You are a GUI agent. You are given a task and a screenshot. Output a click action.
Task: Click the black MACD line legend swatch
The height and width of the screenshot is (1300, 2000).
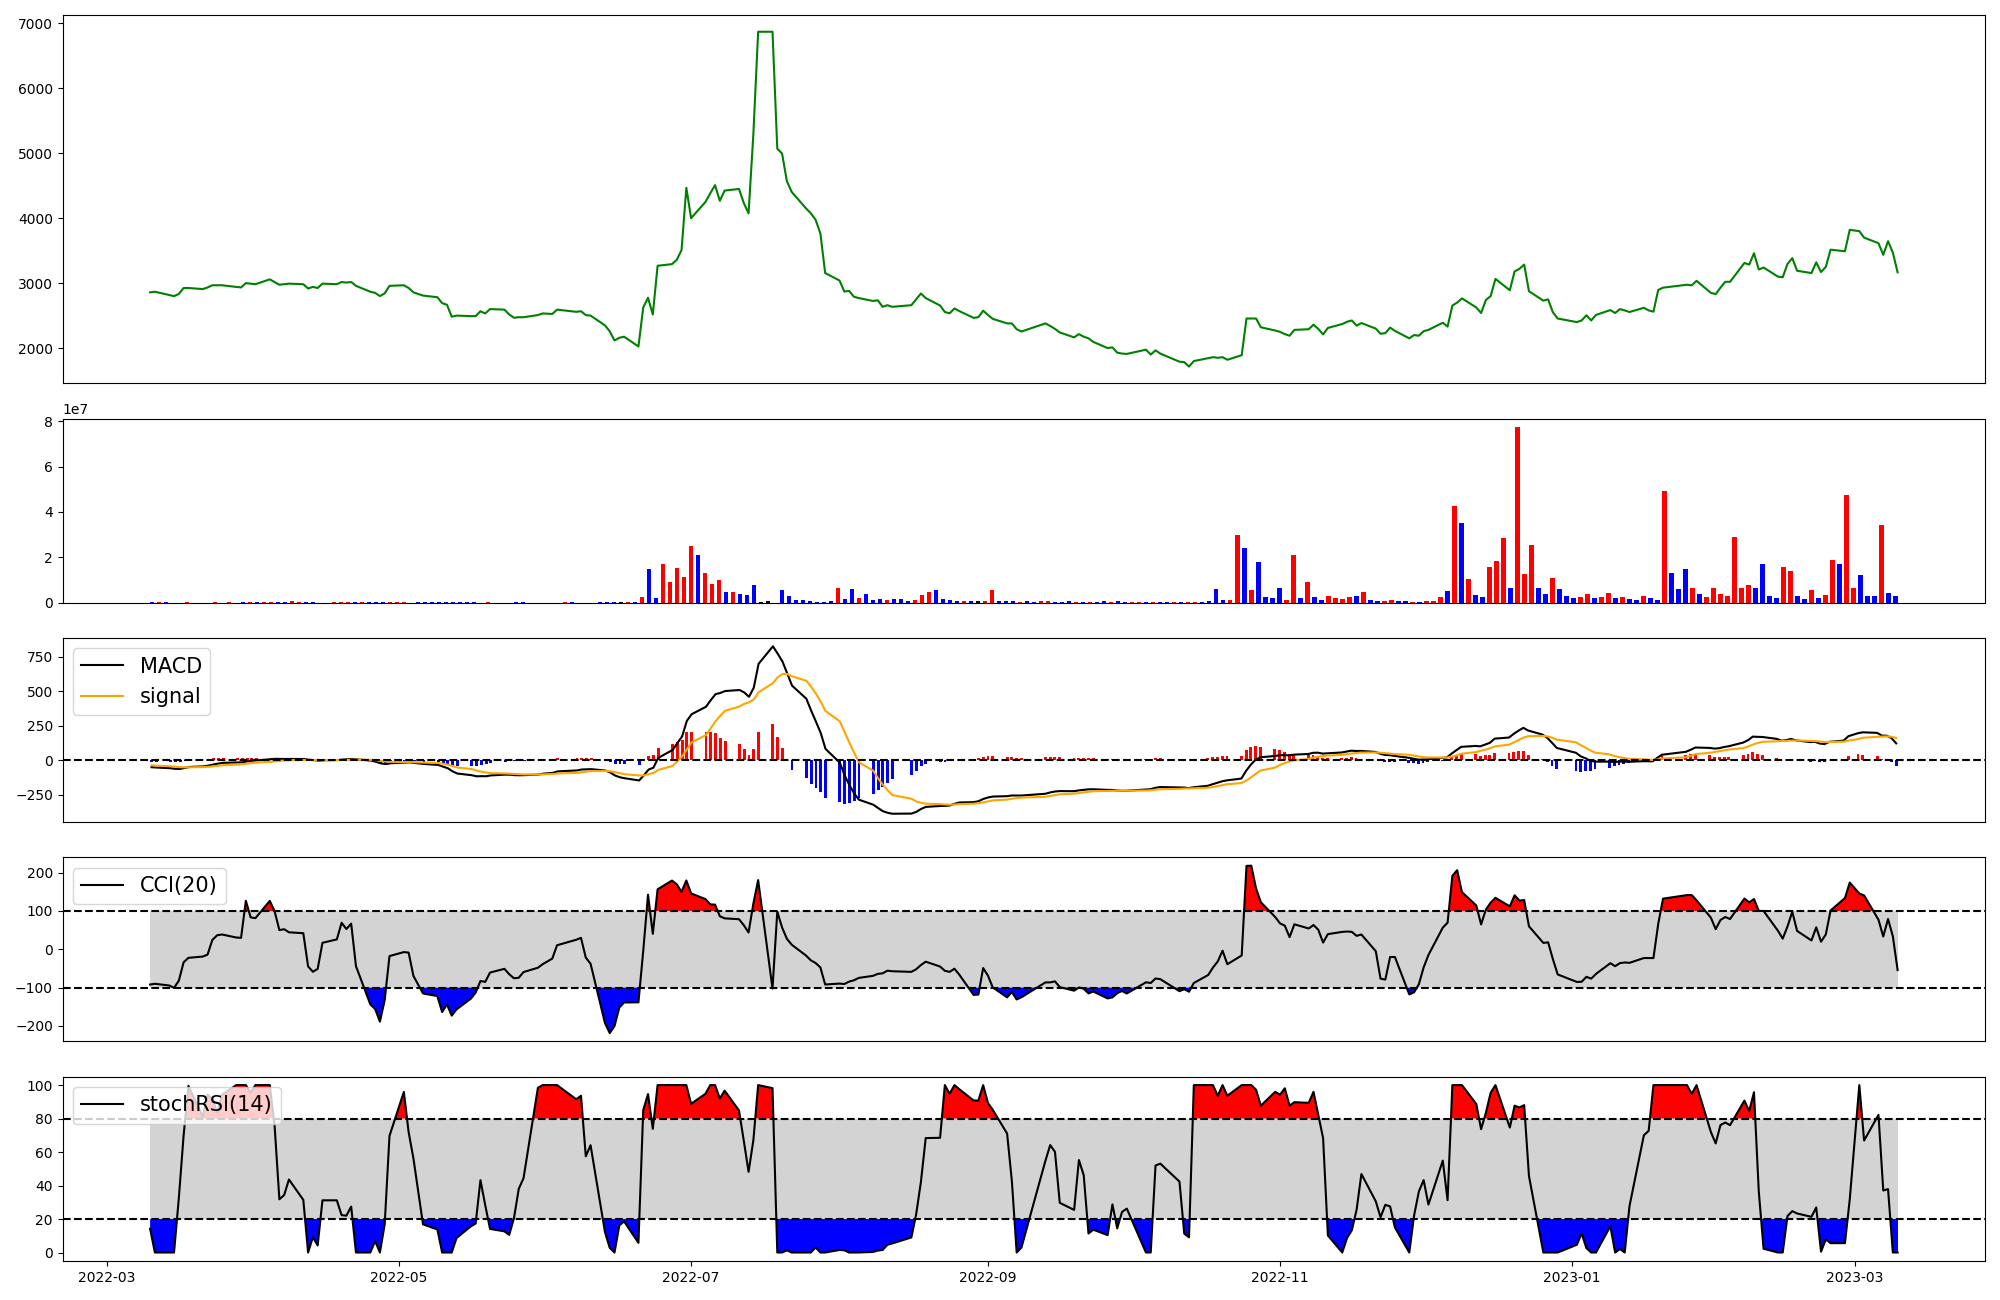click(102, 666)
